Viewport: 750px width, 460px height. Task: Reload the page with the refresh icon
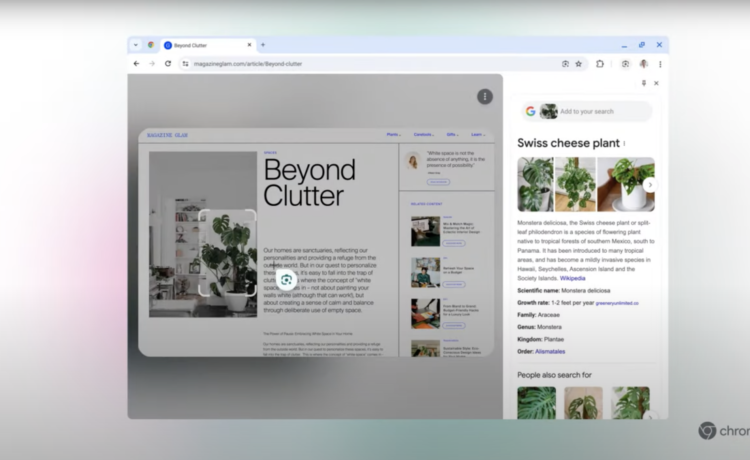pos(168,64)
